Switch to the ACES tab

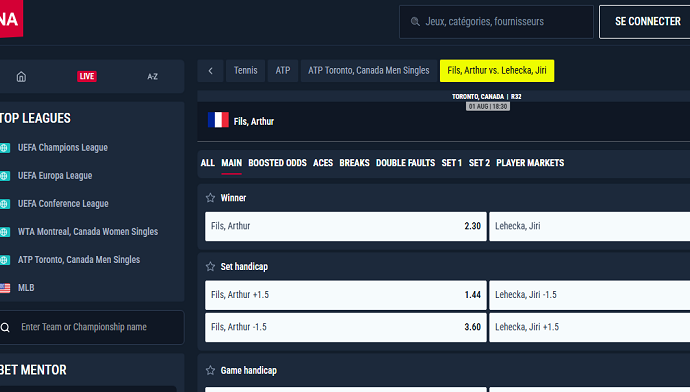tap(323, 163)
